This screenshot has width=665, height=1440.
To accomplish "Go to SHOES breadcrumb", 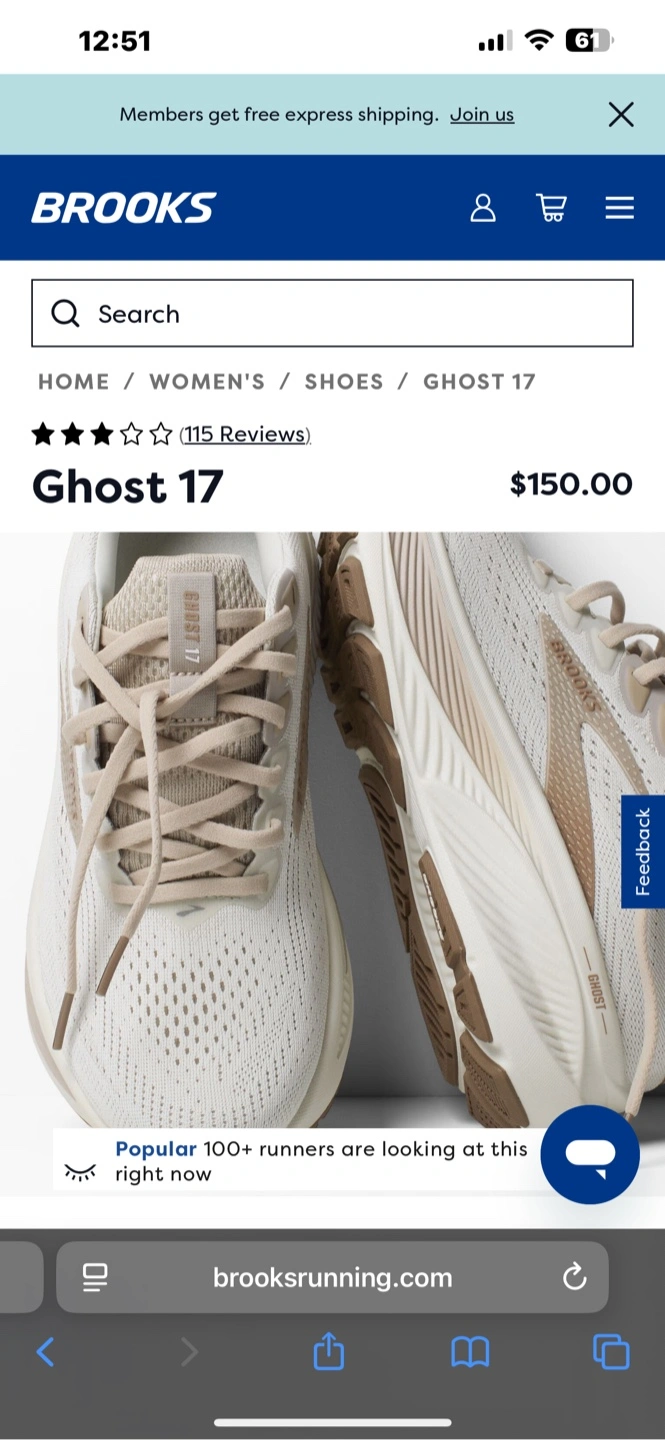I will click(344, 381).
